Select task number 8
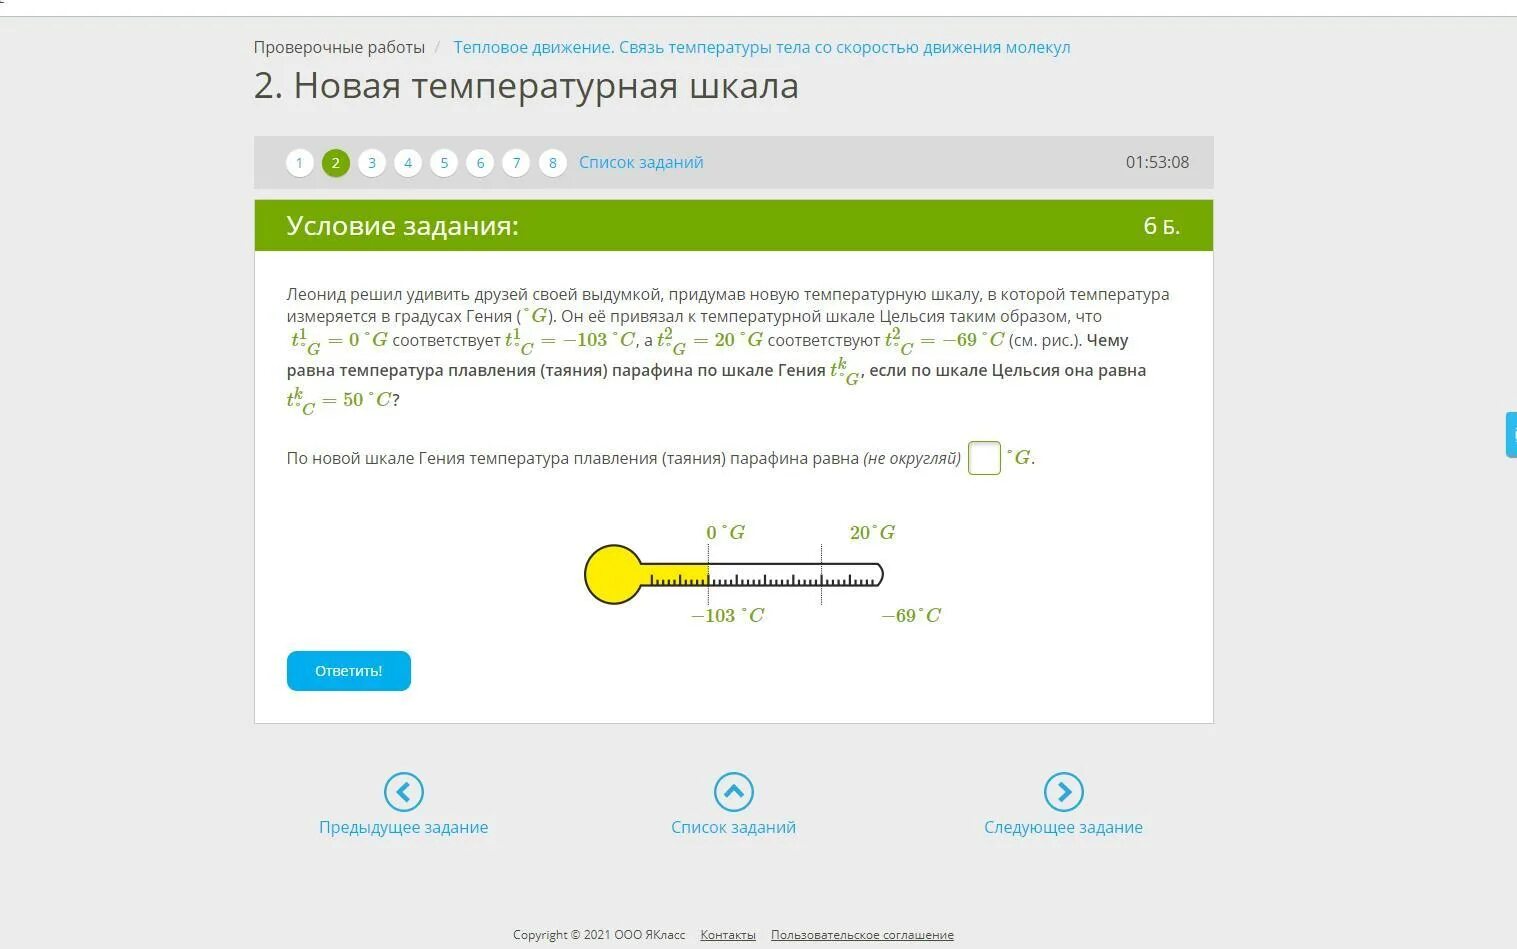The height and width of the screenshot is (949, 1517). tap(552, 162)
